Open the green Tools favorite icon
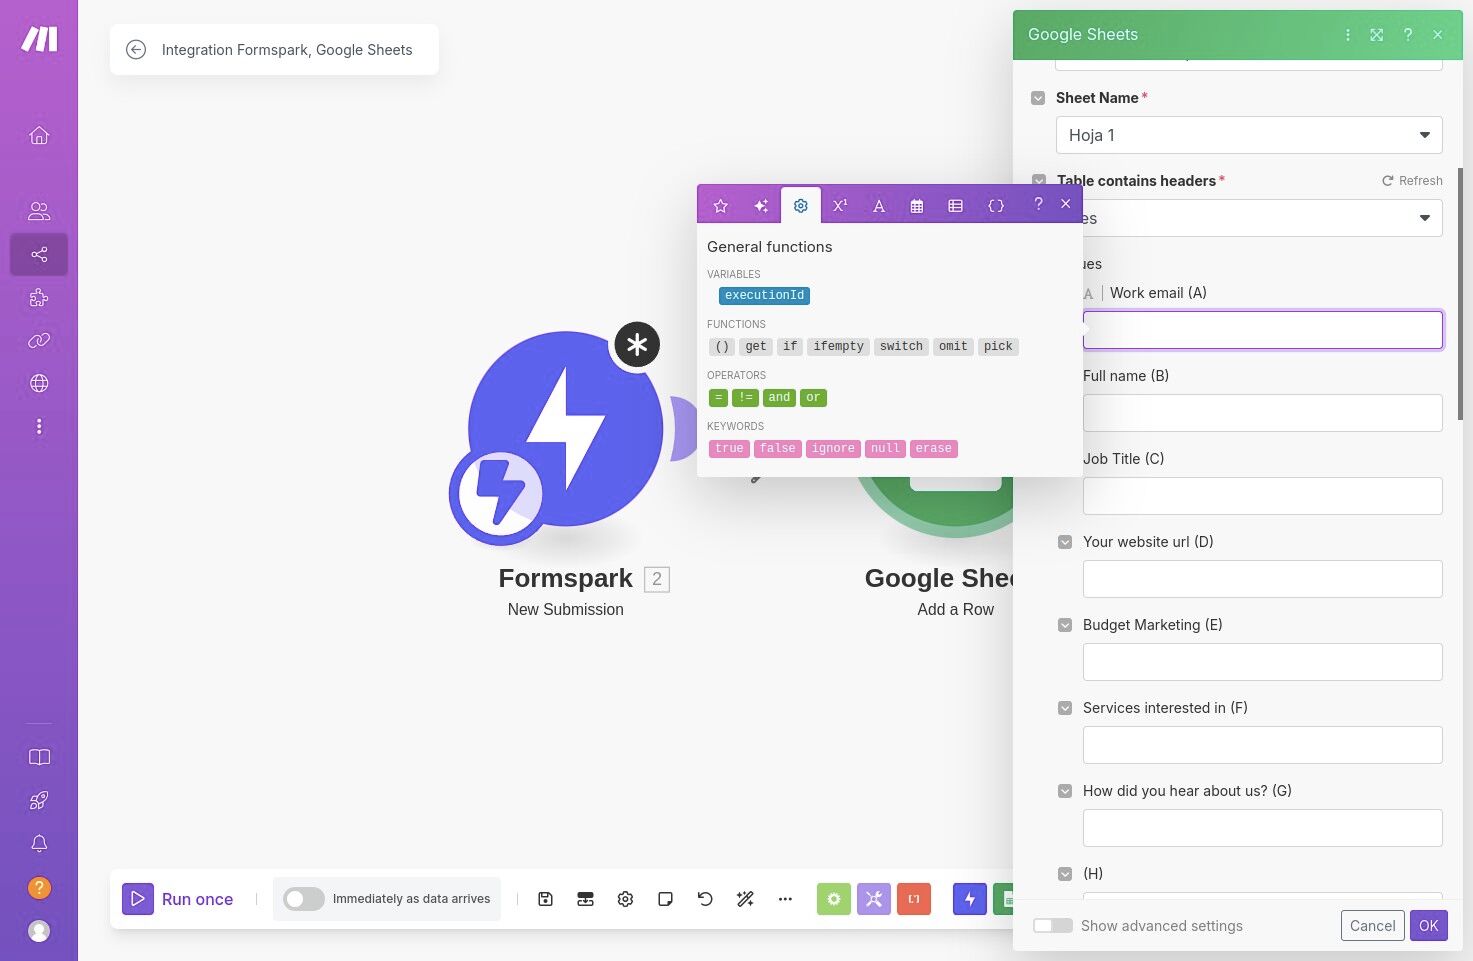 point(834,899)
